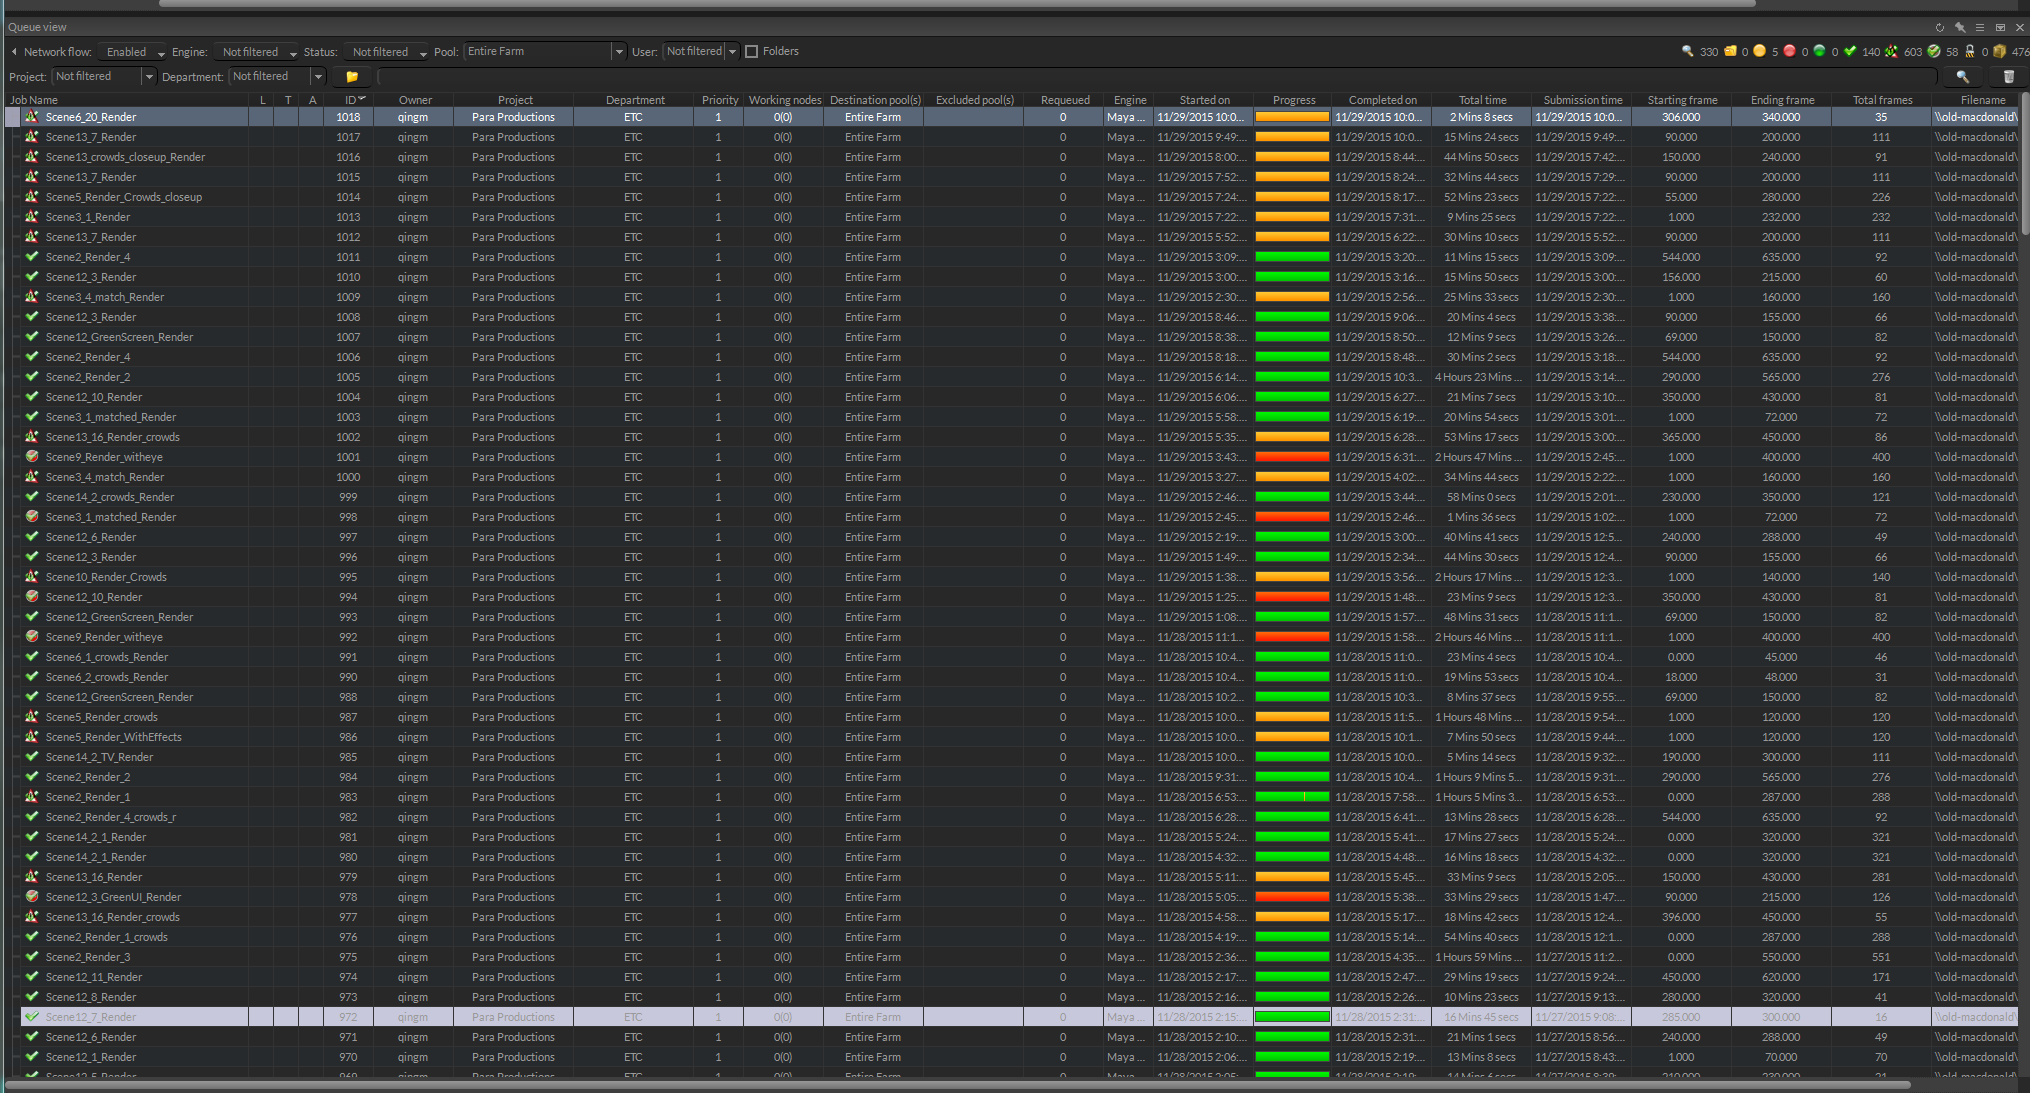Click the trash can clear filter button
This screenshot has height=1093, width=2030.
(x=2008, y=76)
